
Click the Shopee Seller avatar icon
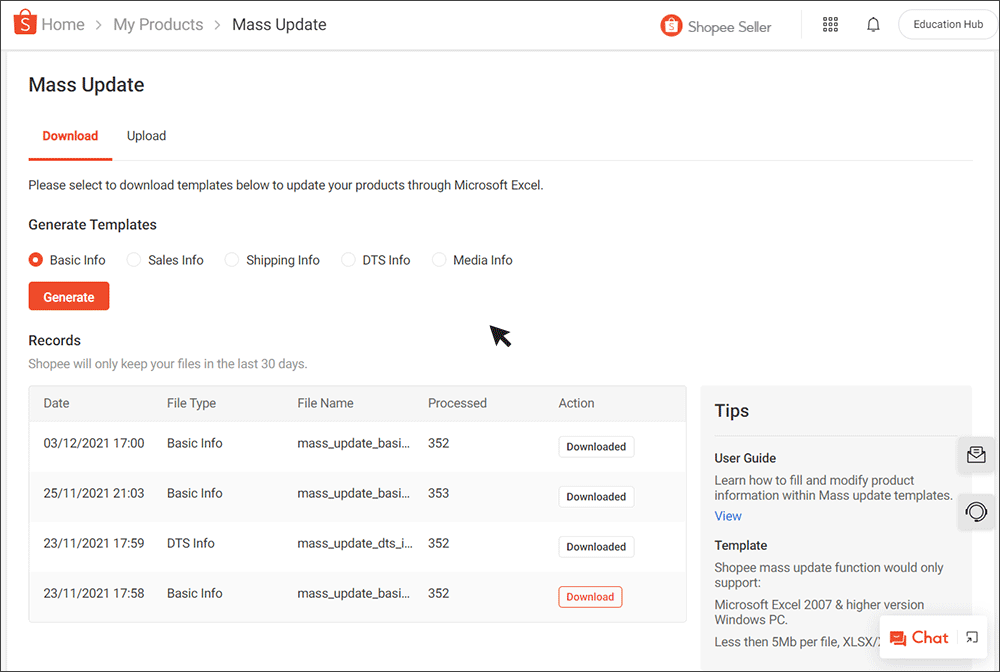click(671, 26)
